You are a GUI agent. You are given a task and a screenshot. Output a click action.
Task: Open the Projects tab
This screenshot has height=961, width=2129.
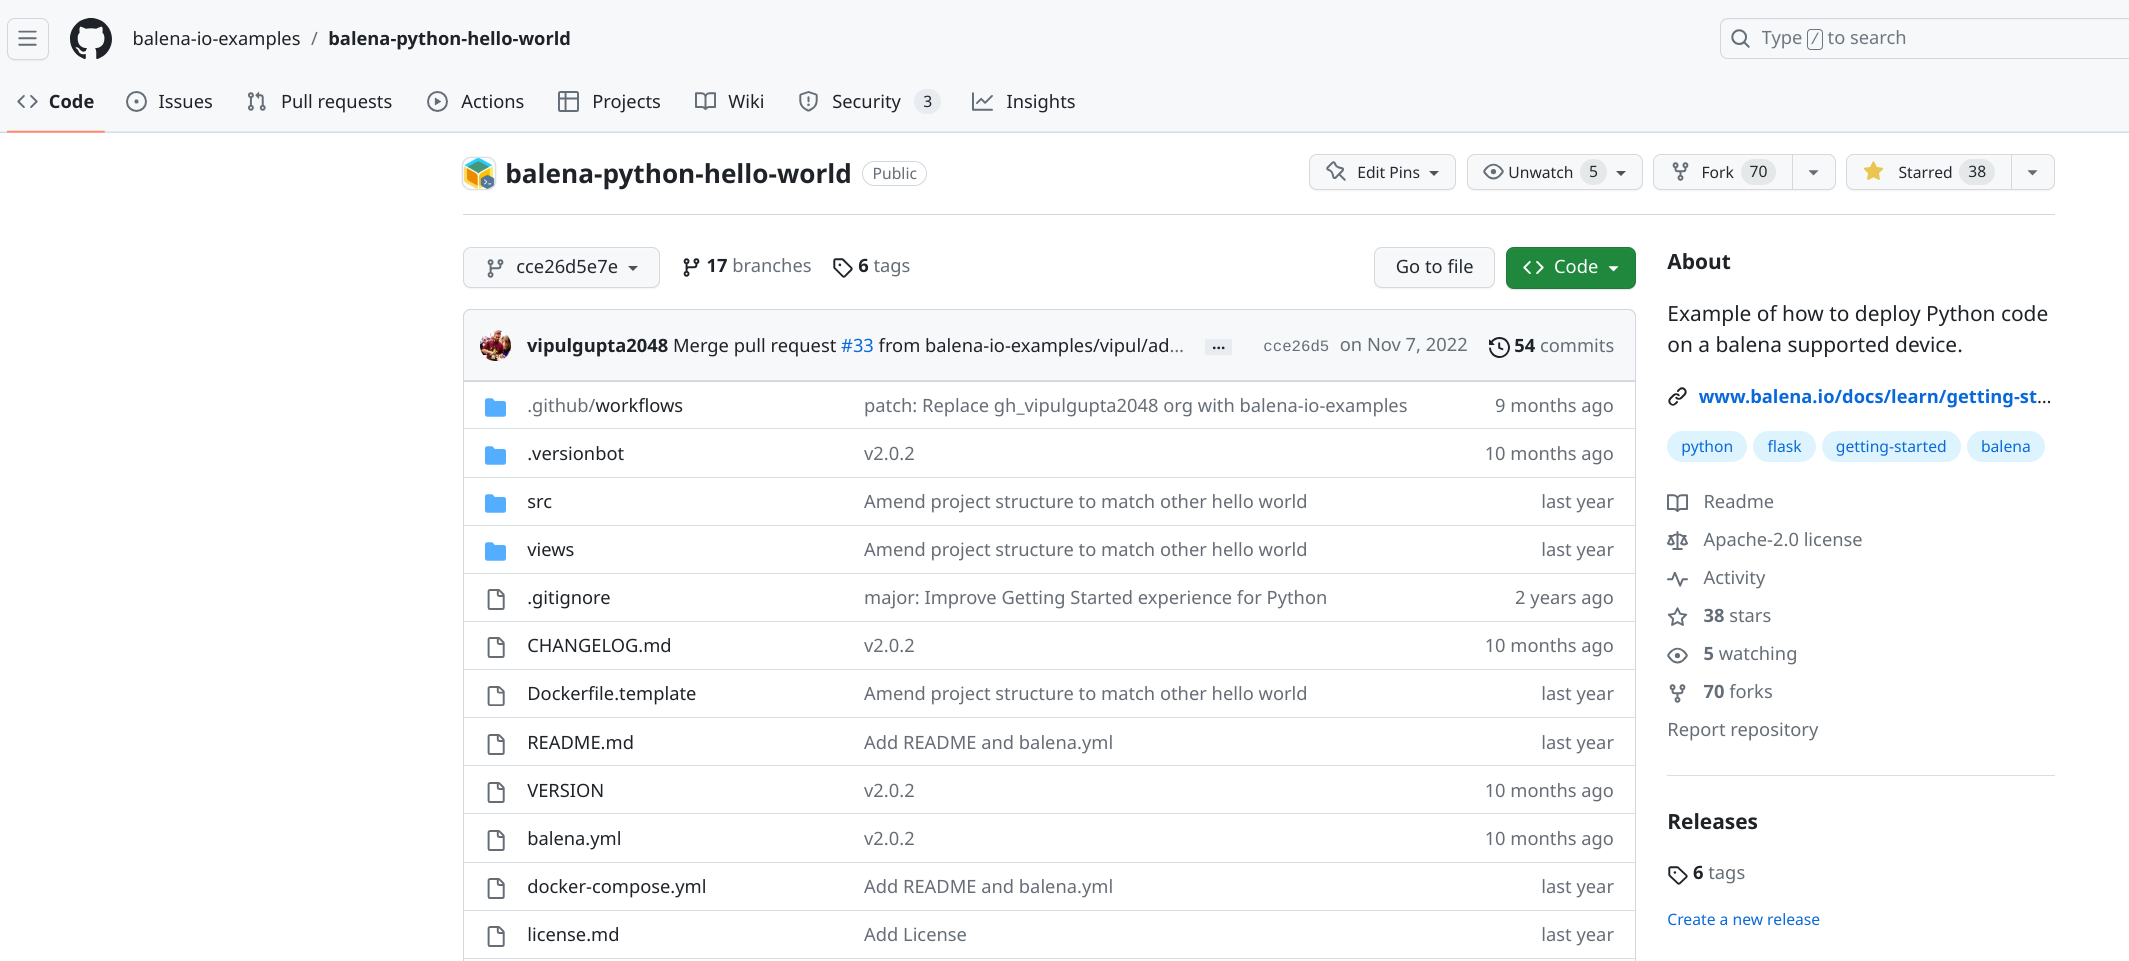[x=609, y=102]
